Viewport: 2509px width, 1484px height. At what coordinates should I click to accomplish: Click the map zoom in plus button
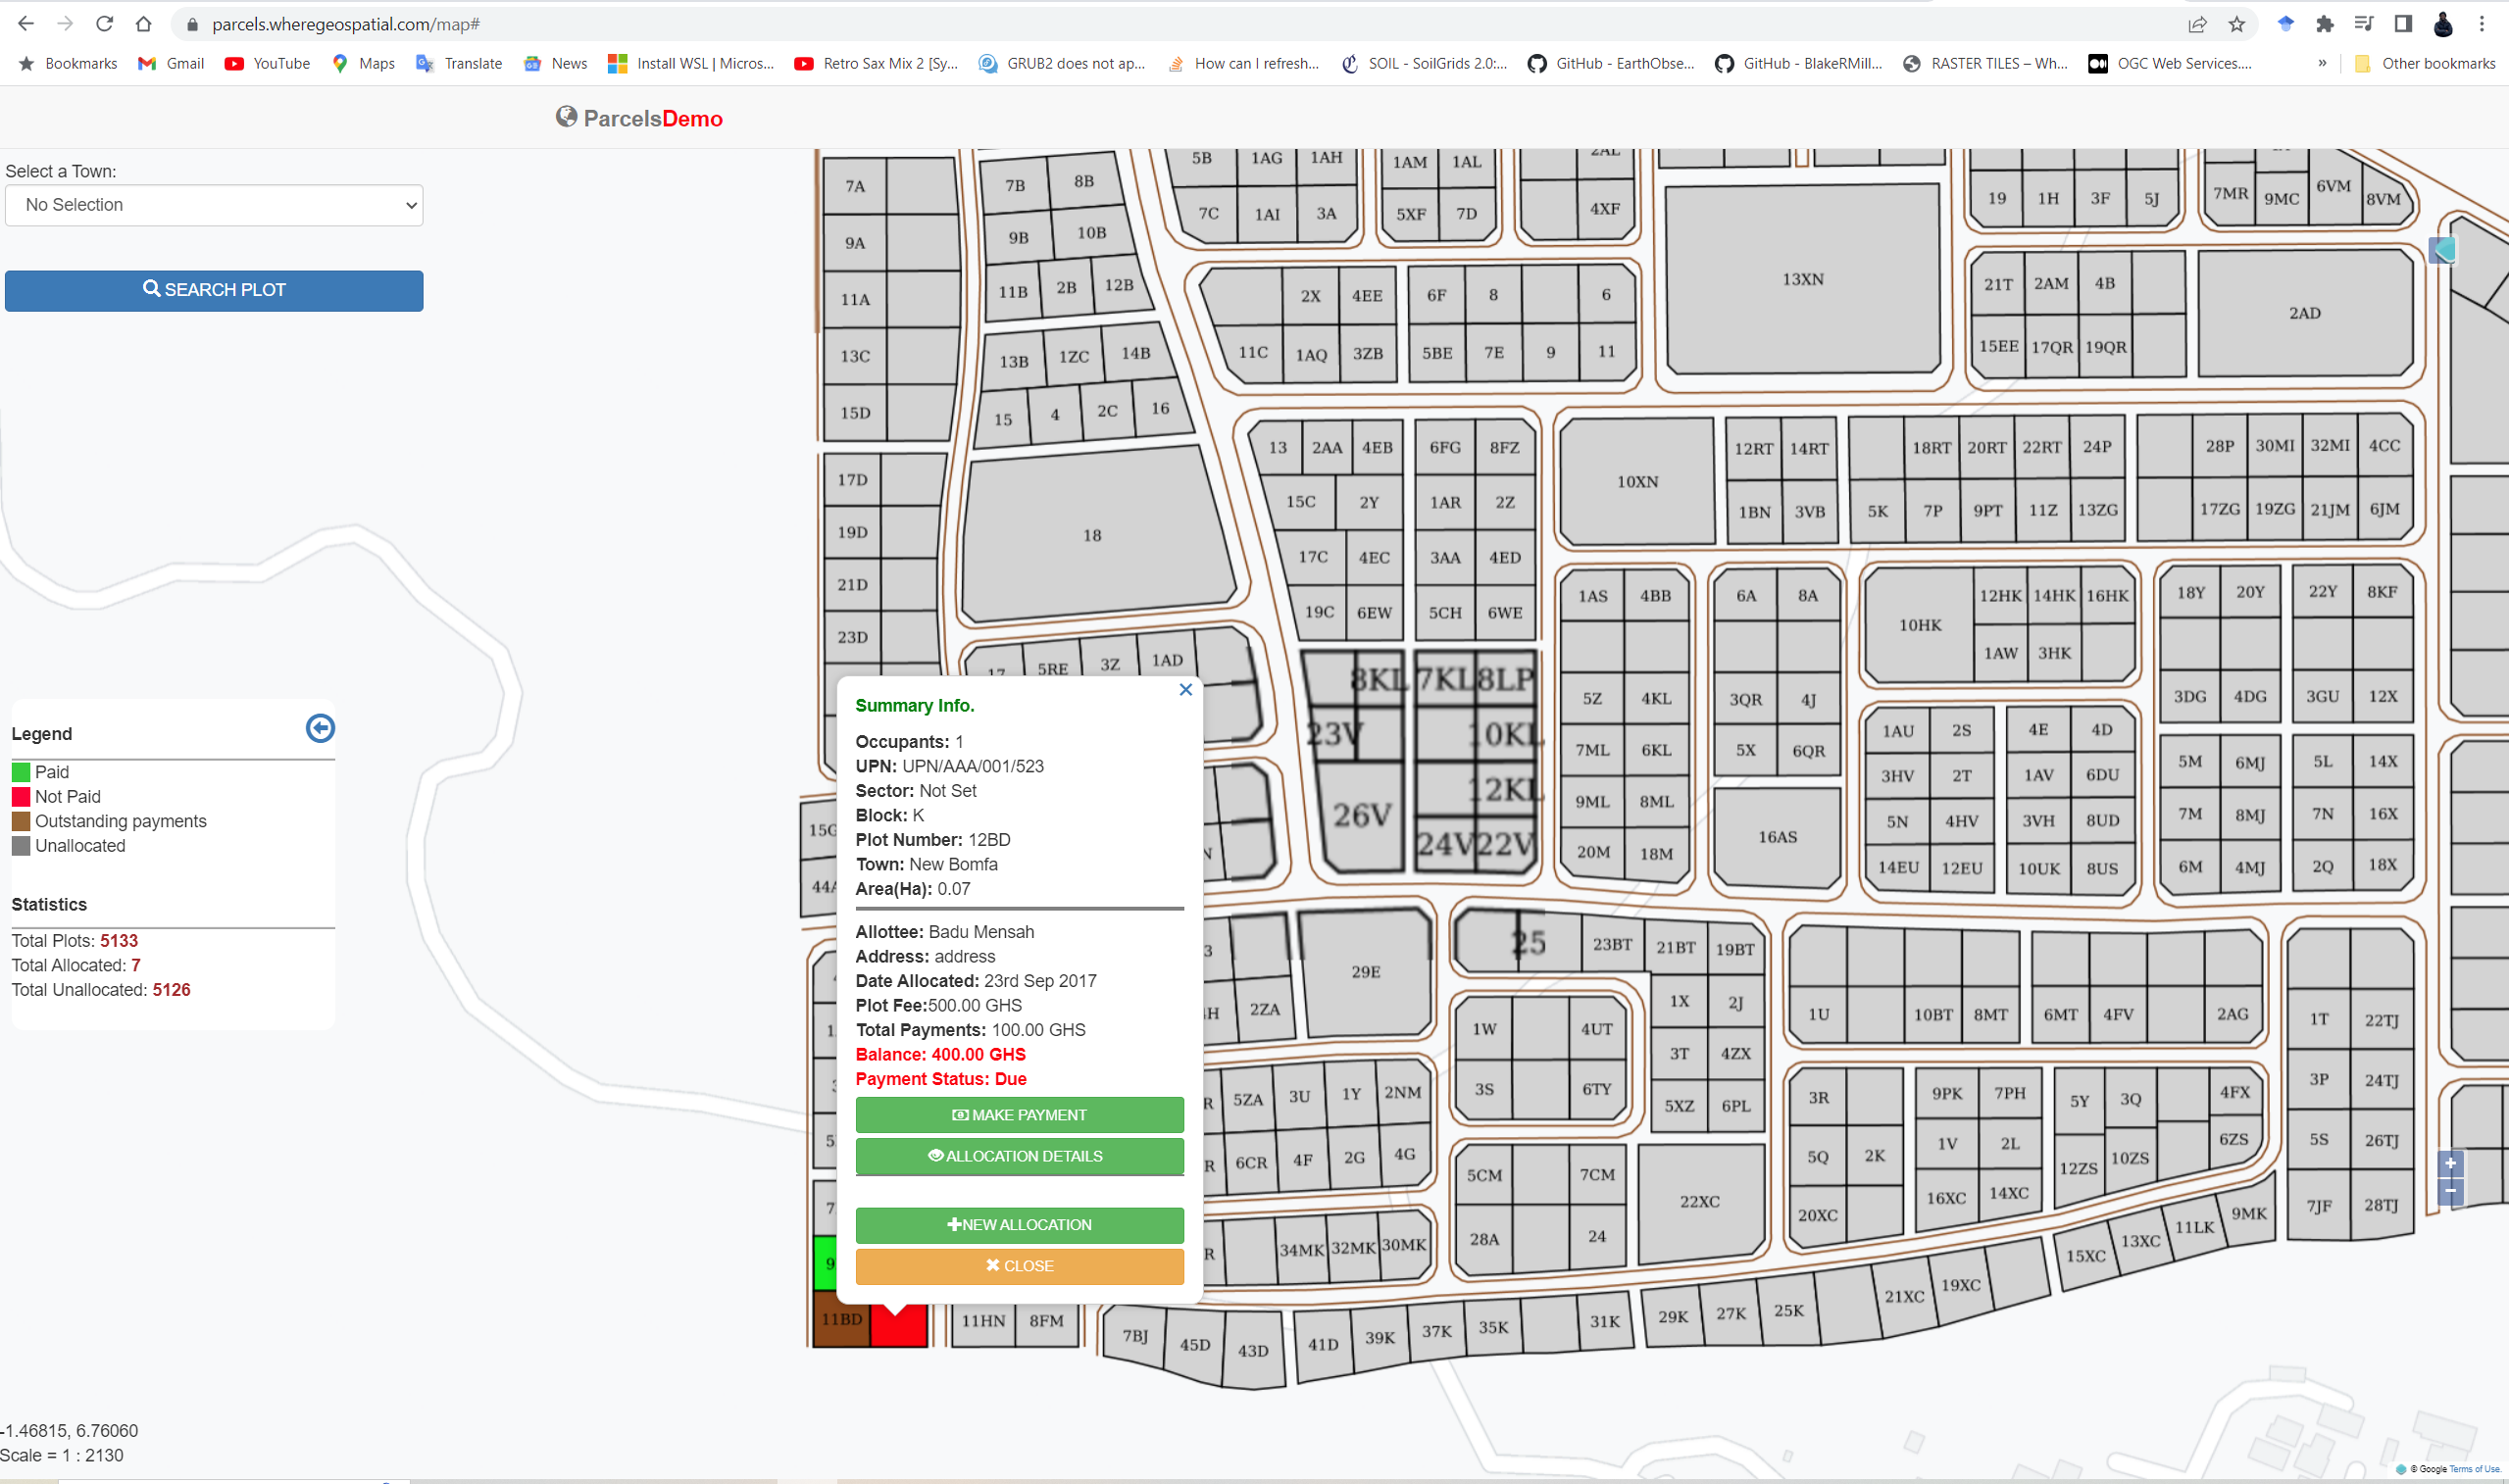coord(2450,1164)
